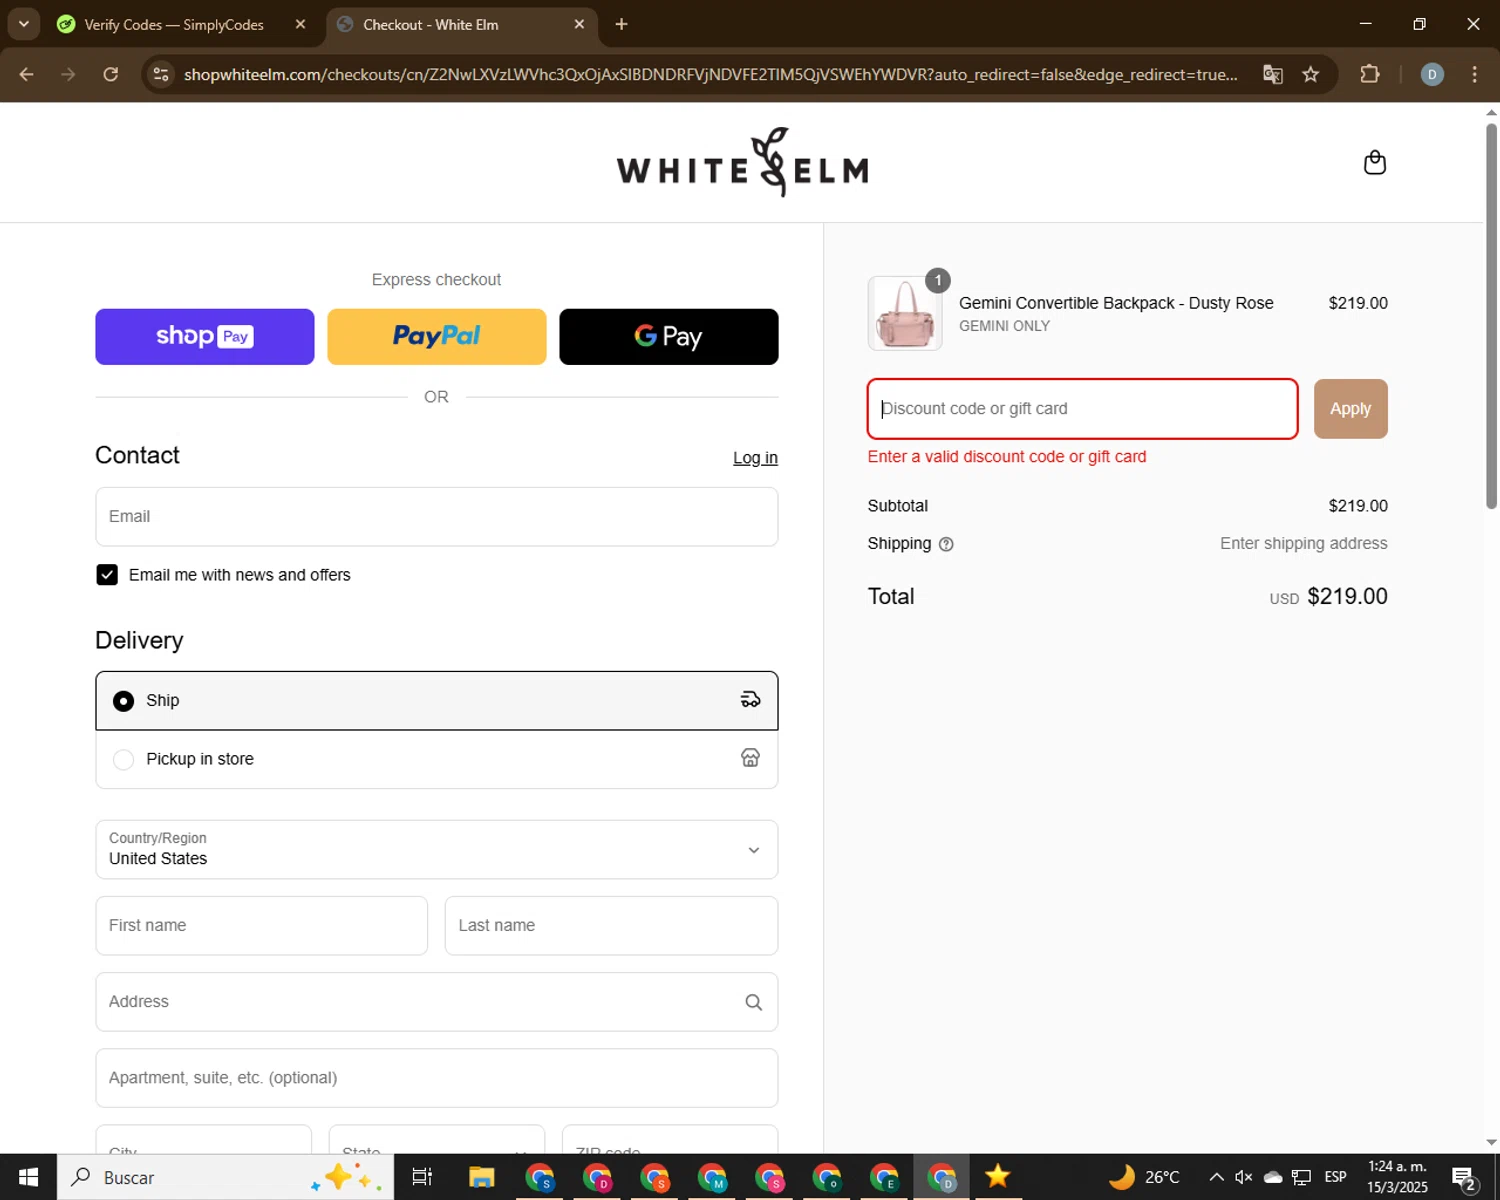Click the error 'Enter a valid discount code' text

point(1007,457)
